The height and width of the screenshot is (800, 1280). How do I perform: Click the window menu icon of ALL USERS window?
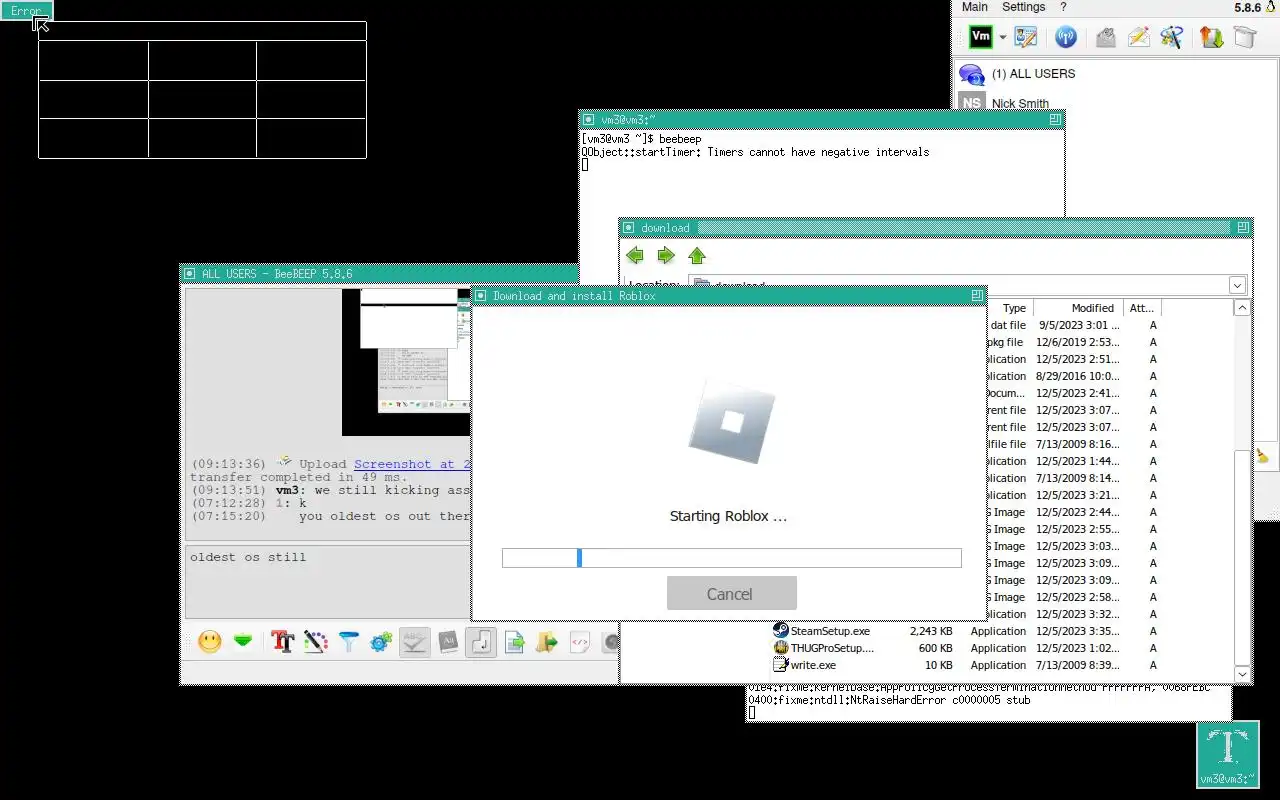189,274
